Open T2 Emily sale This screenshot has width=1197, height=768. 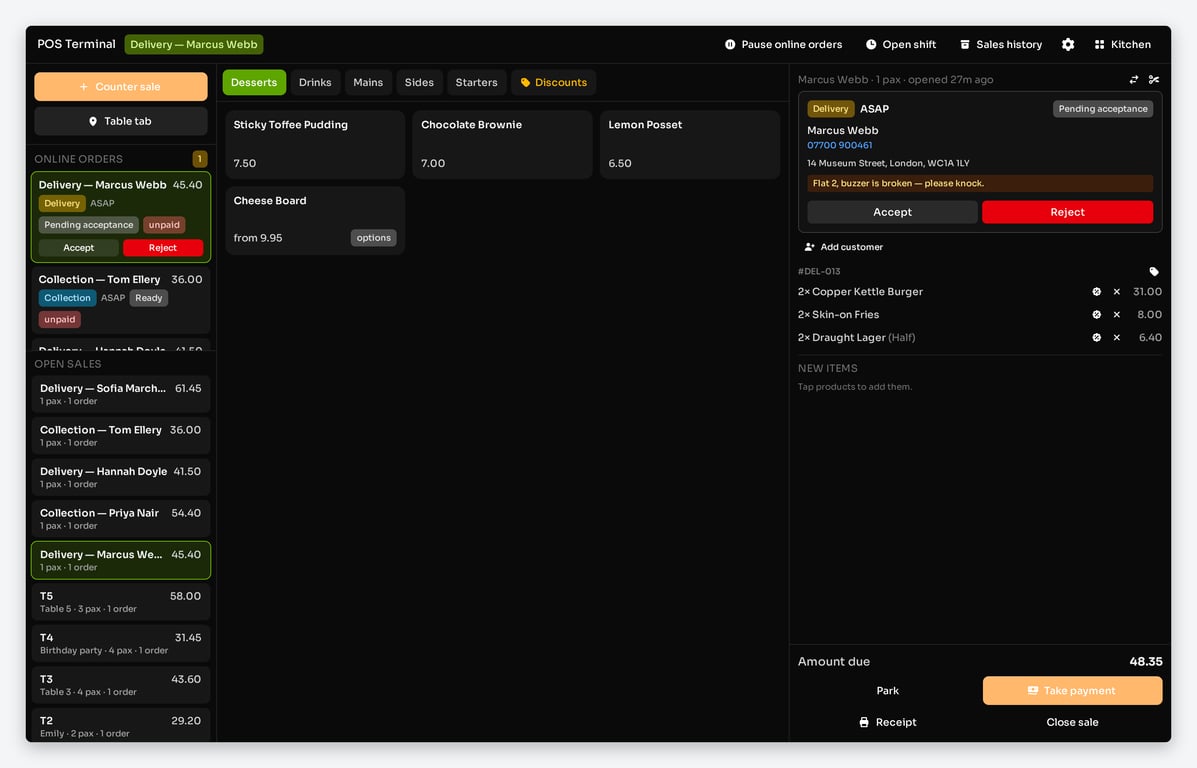point(121,726)
